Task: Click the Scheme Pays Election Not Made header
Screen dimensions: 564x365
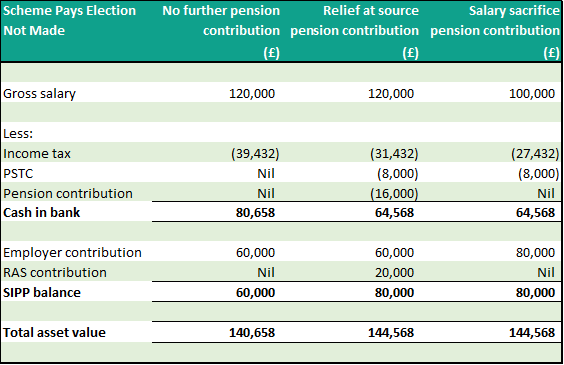Action: [x=70, y=20]
